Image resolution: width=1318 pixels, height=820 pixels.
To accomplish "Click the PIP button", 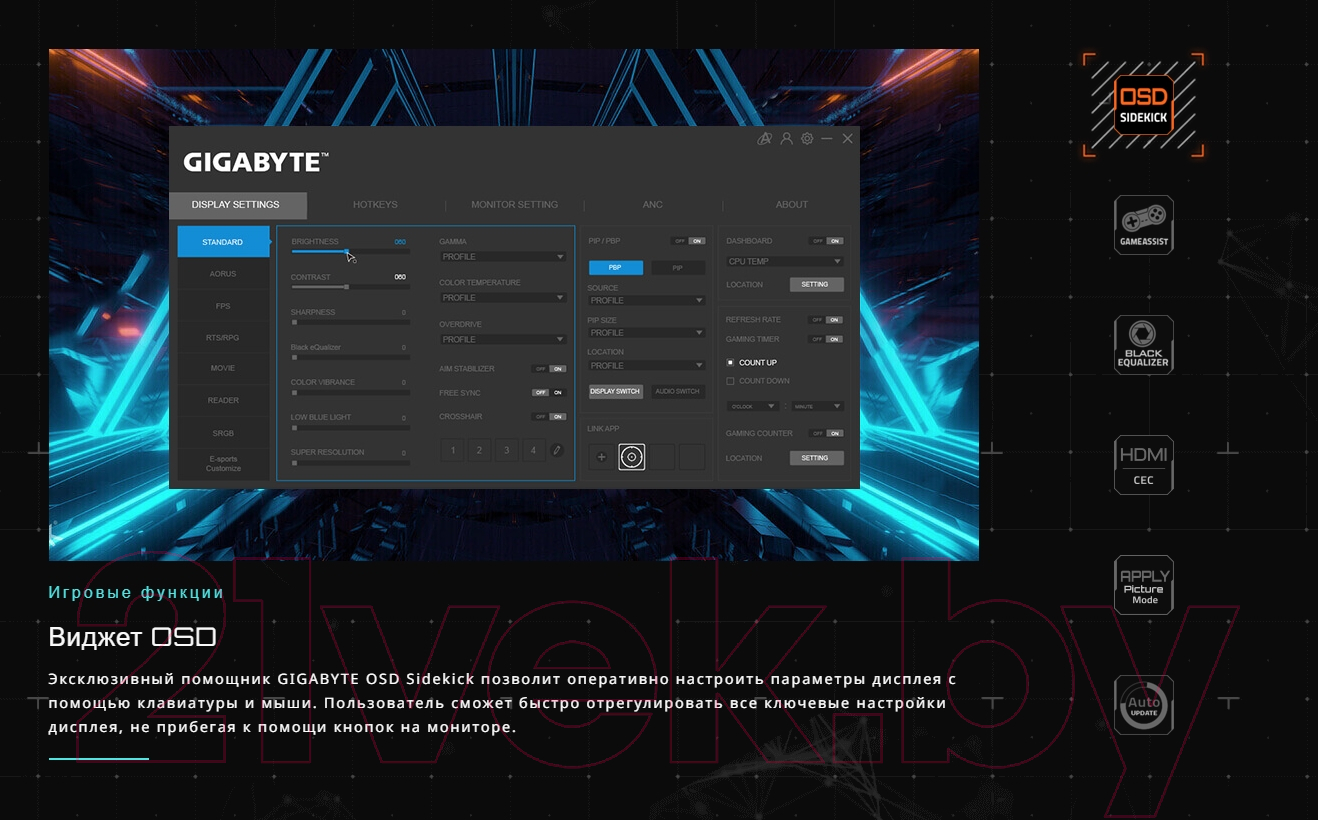I will tap(678, 268).
